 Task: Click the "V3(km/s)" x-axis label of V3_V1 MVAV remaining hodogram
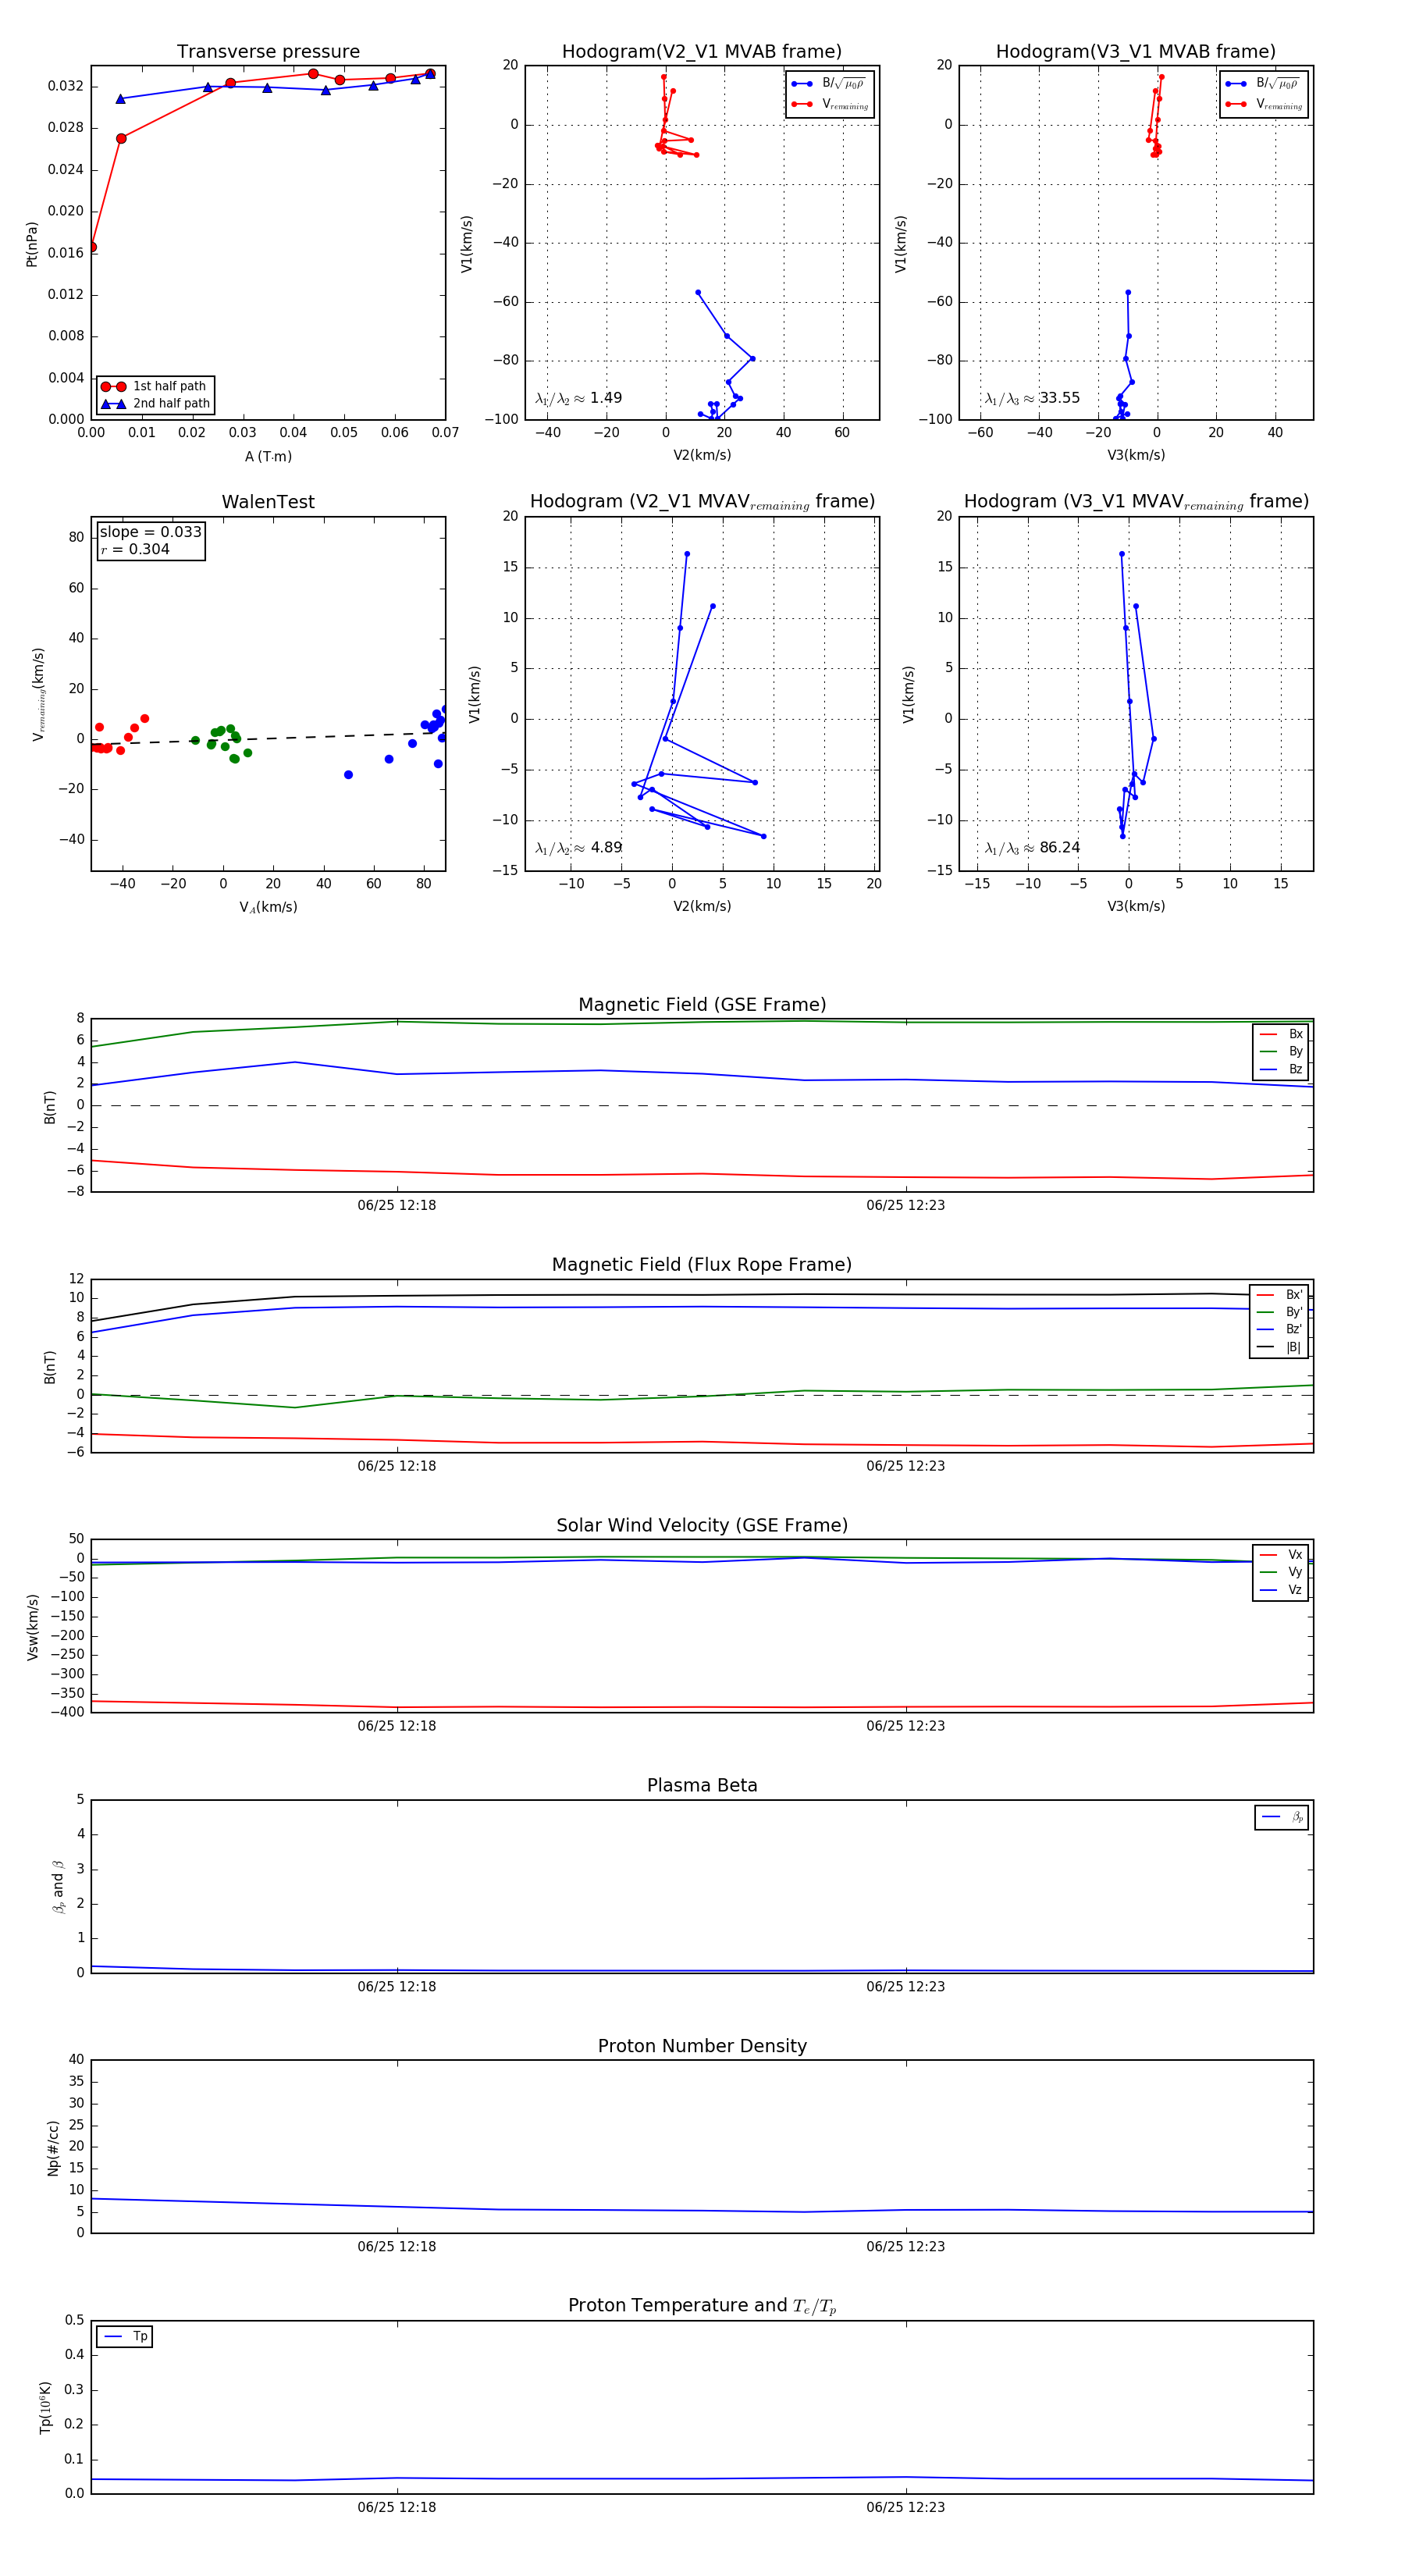(x=1136, y=907)
